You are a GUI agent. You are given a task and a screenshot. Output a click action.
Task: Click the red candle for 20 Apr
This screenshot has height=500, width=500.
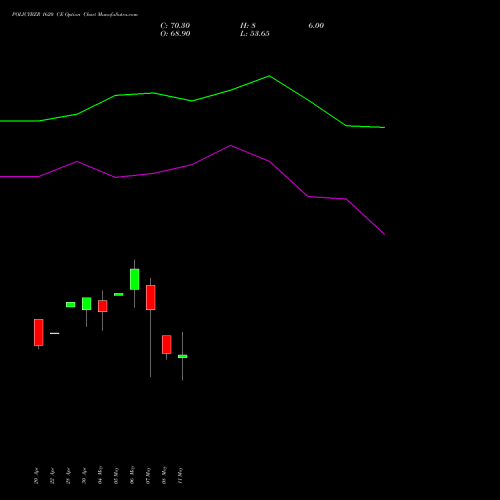point(39,332)
